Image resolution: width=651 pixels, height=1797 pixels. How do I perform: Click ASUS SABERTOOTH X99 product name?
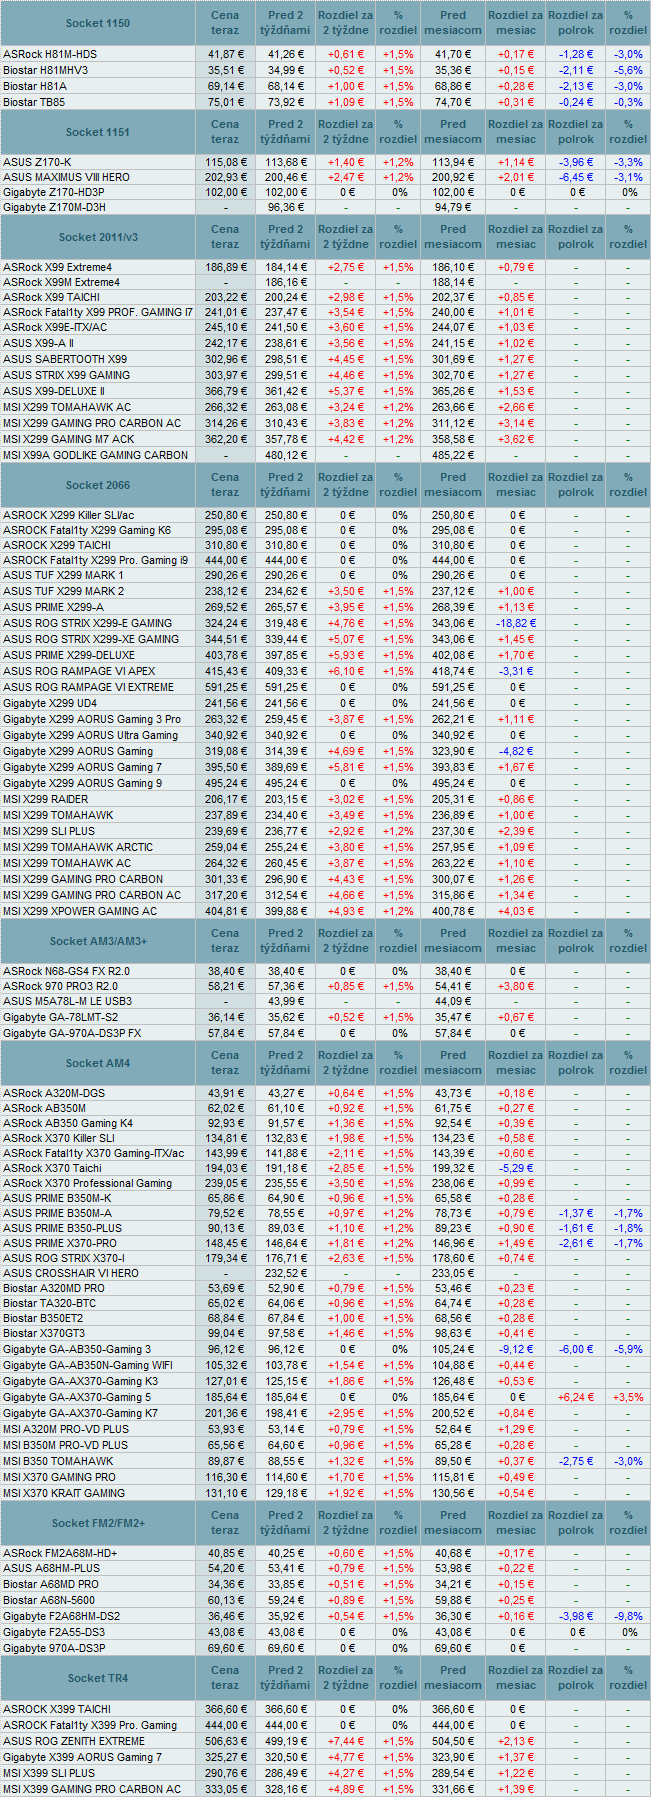coord(65,359)
